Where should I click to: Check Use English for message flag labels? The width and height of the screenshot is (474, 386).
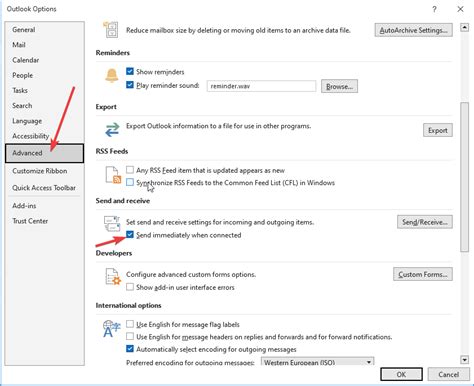pyautogui.click(x=130, y=324)
